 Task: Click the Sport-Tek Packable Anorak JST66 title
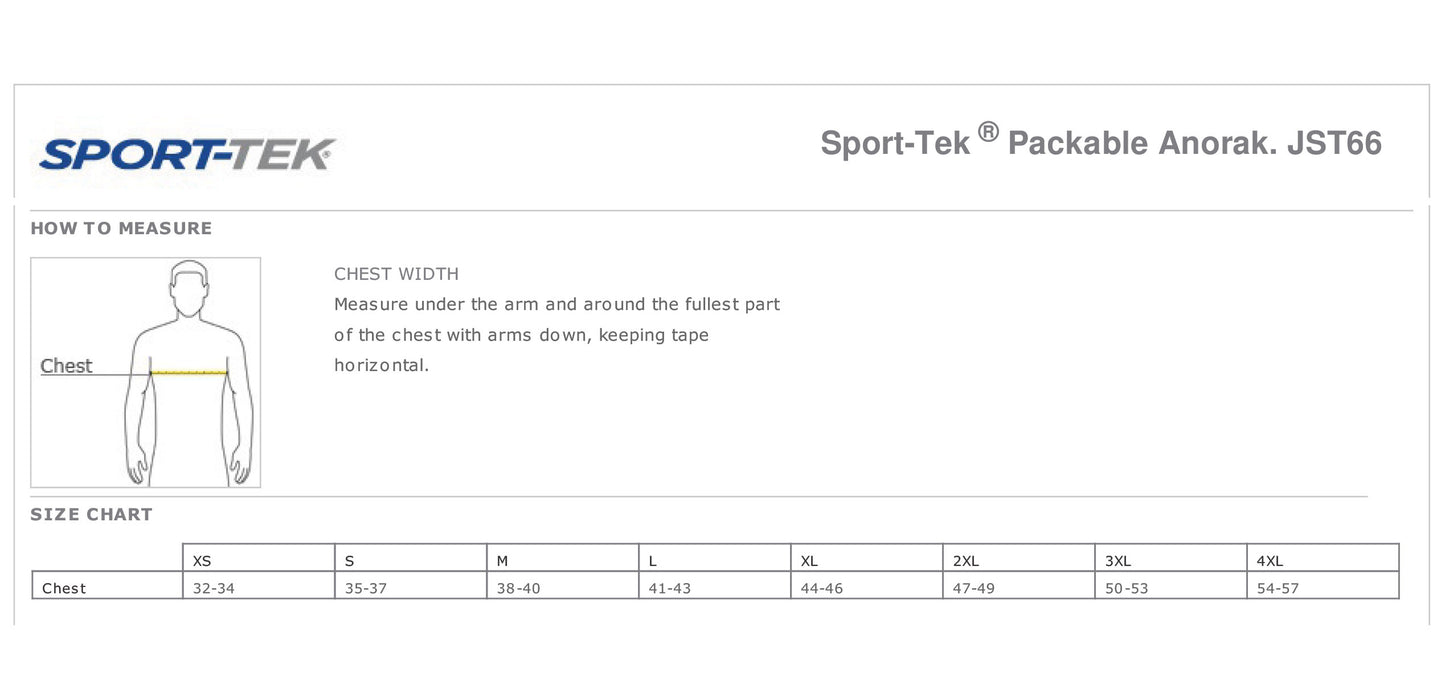point(1100,143)
